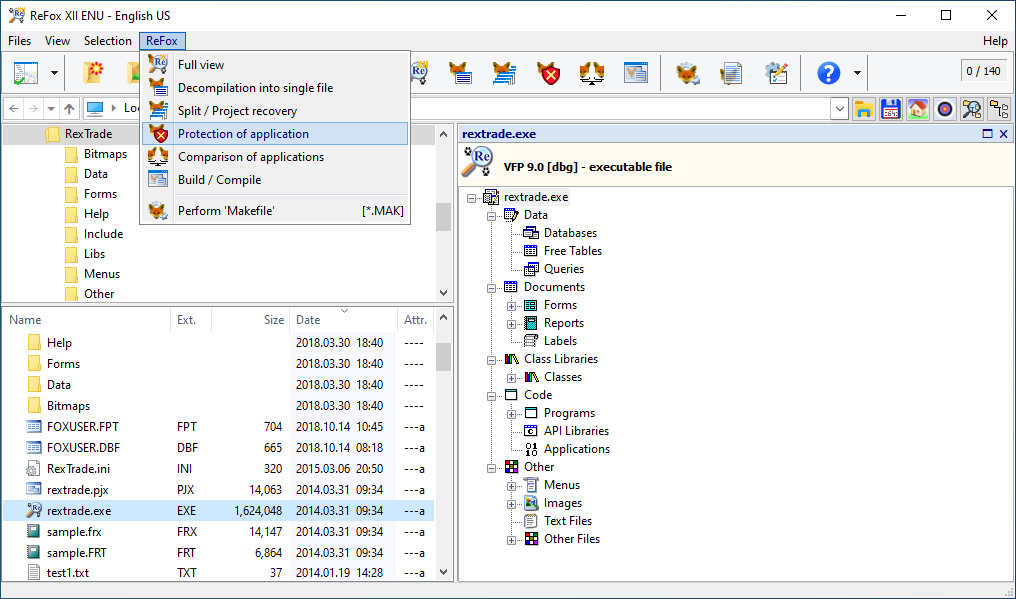Select Comparison of applications menu entry

[275, 157]
